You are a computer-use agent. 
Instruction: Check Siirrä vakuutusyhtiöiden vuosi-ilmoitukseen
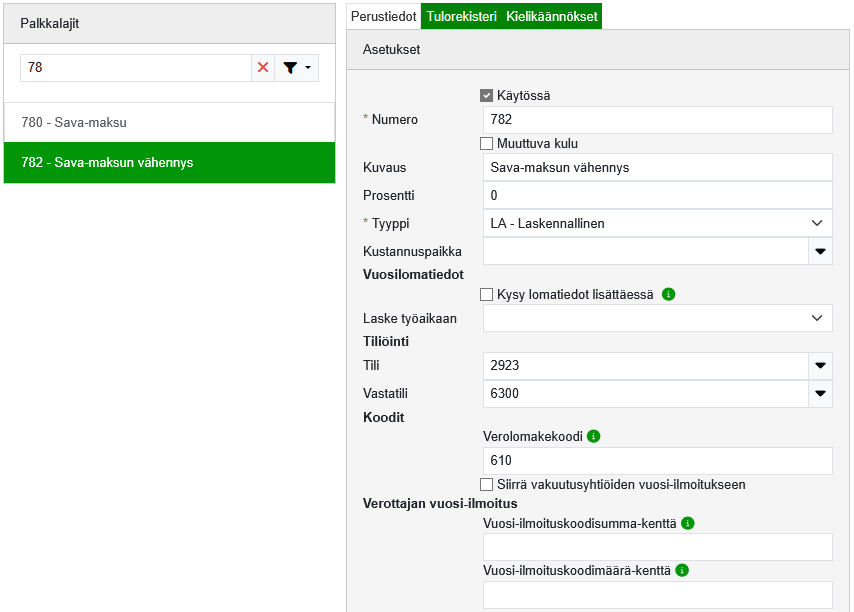coord(487,485)
